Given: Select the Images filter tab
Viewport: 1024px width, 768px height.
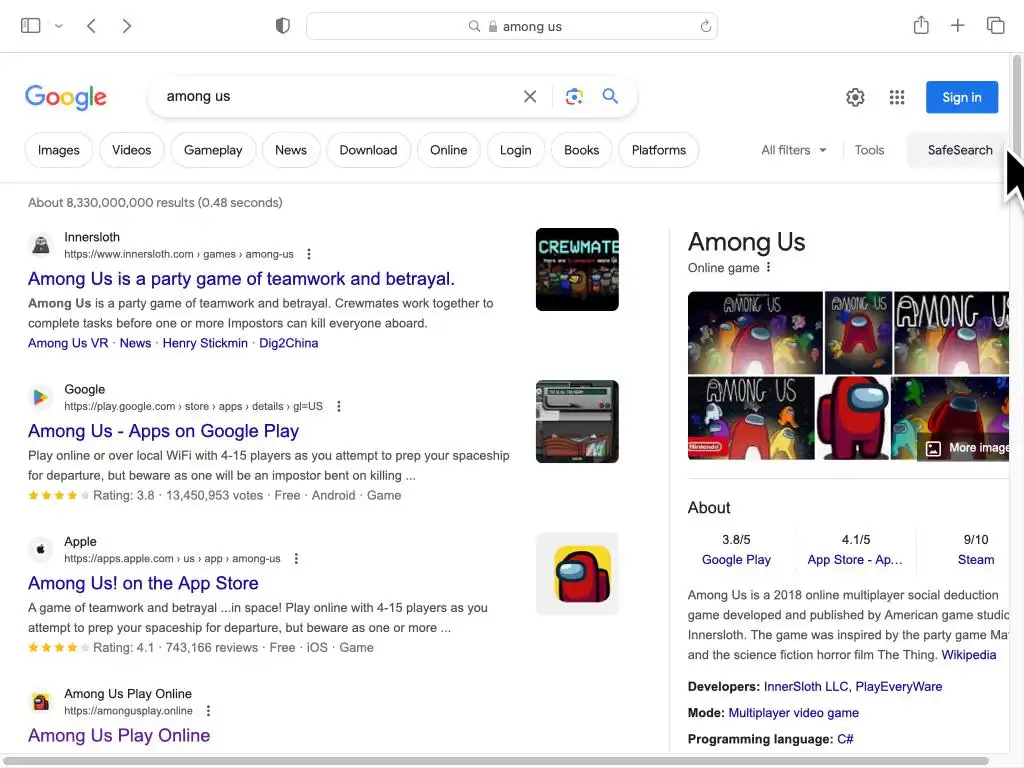Looking at the screenshot, I should (x=59, y=150).
